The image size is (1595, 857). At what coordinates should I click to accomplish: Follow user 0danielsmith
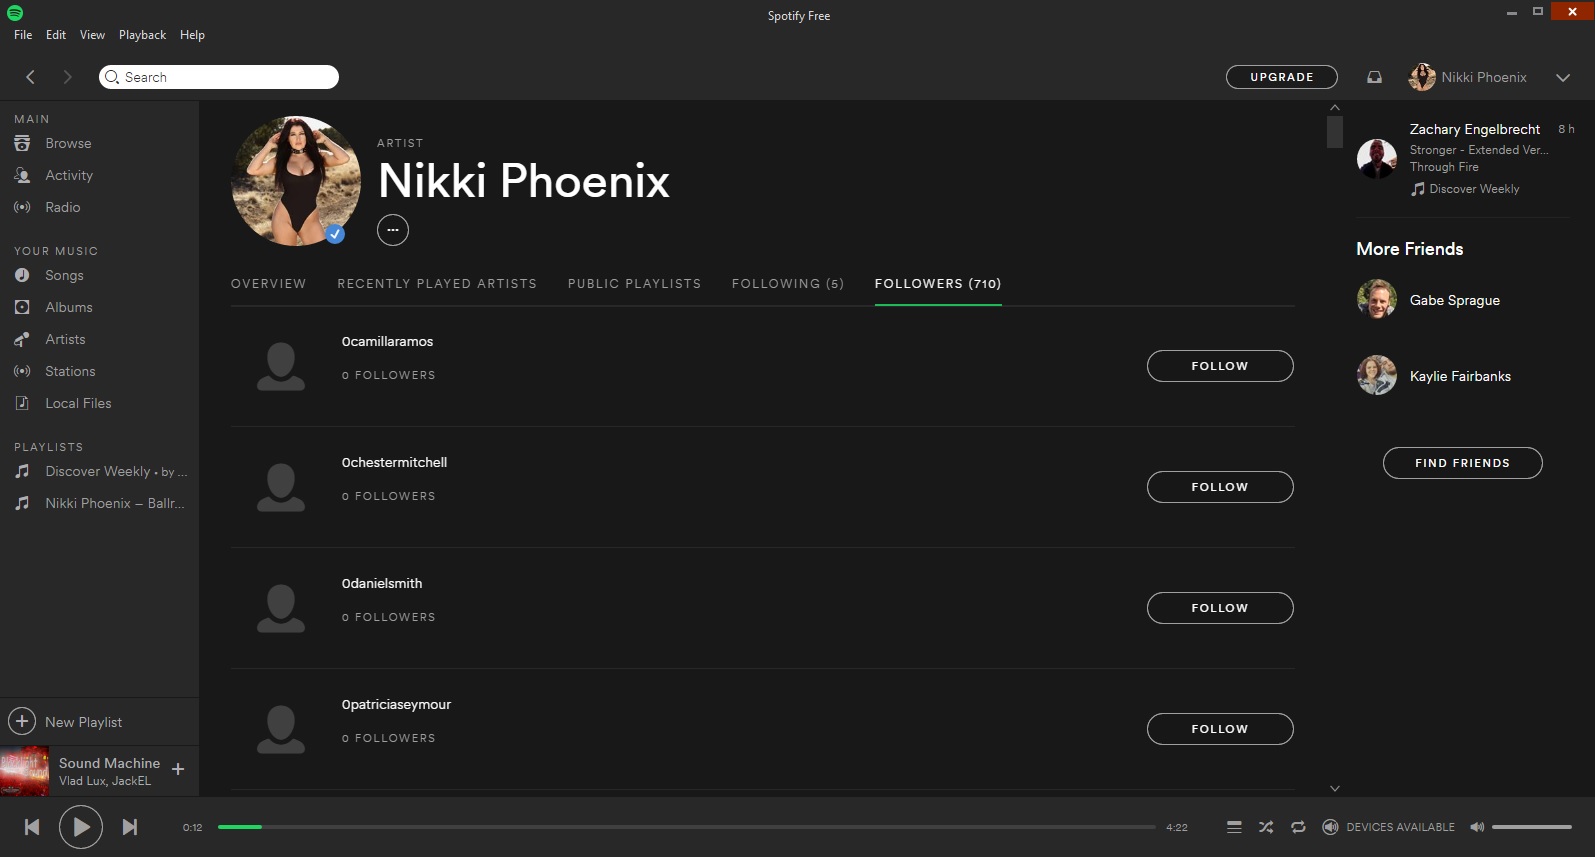1220,608
